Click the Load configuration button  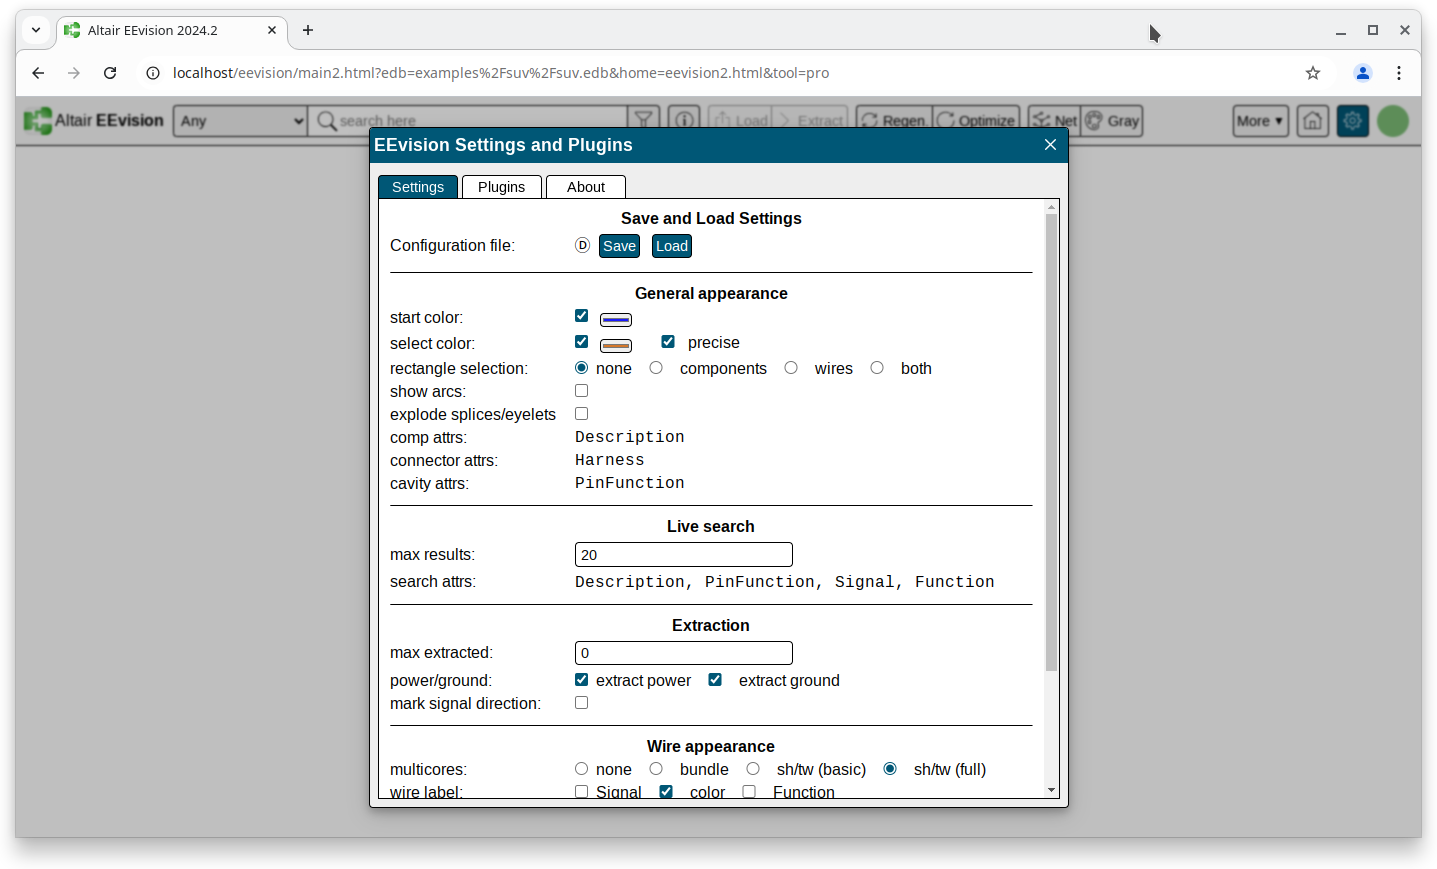point(672,246)
